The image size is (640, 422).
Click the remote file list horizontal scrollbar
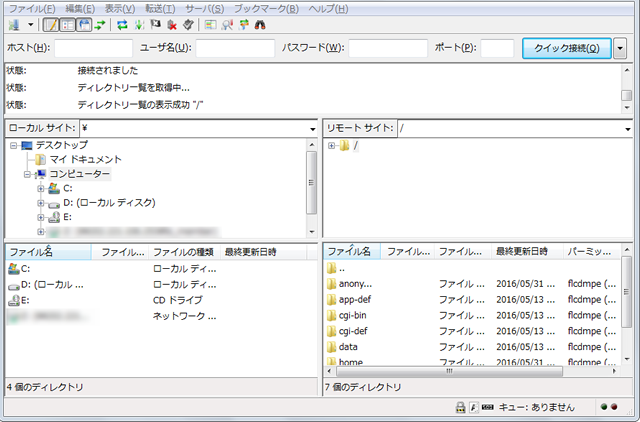coord(472,371)
